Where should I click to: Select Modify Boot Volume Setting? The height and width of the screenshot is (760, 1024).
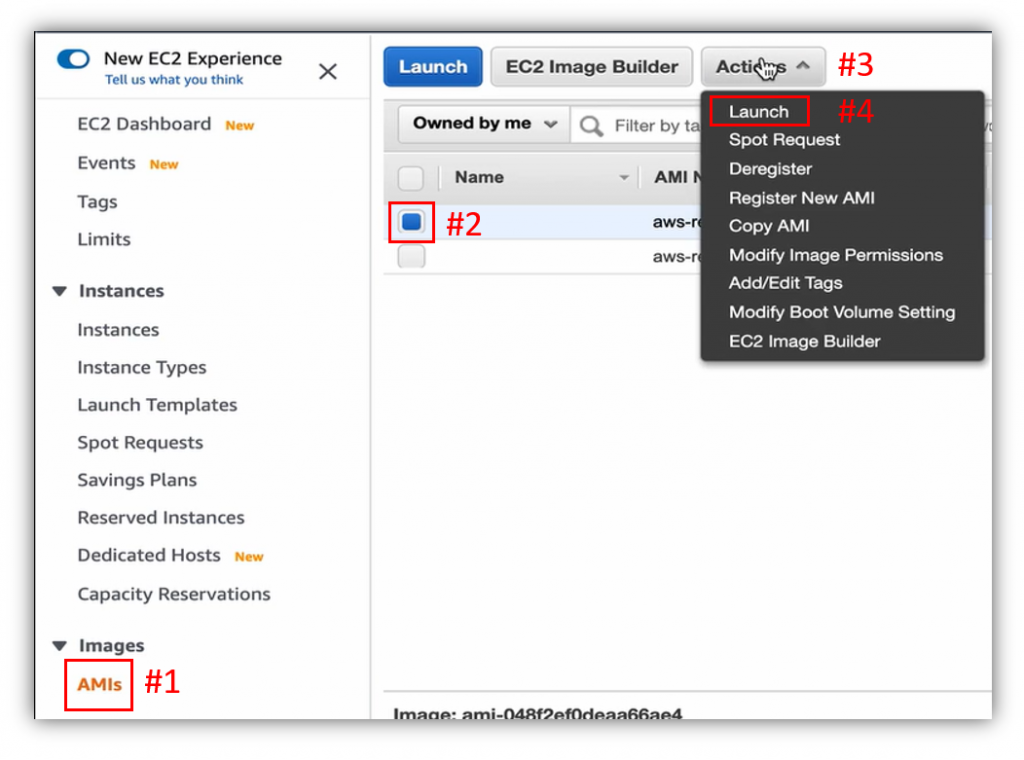click(842, 312)
